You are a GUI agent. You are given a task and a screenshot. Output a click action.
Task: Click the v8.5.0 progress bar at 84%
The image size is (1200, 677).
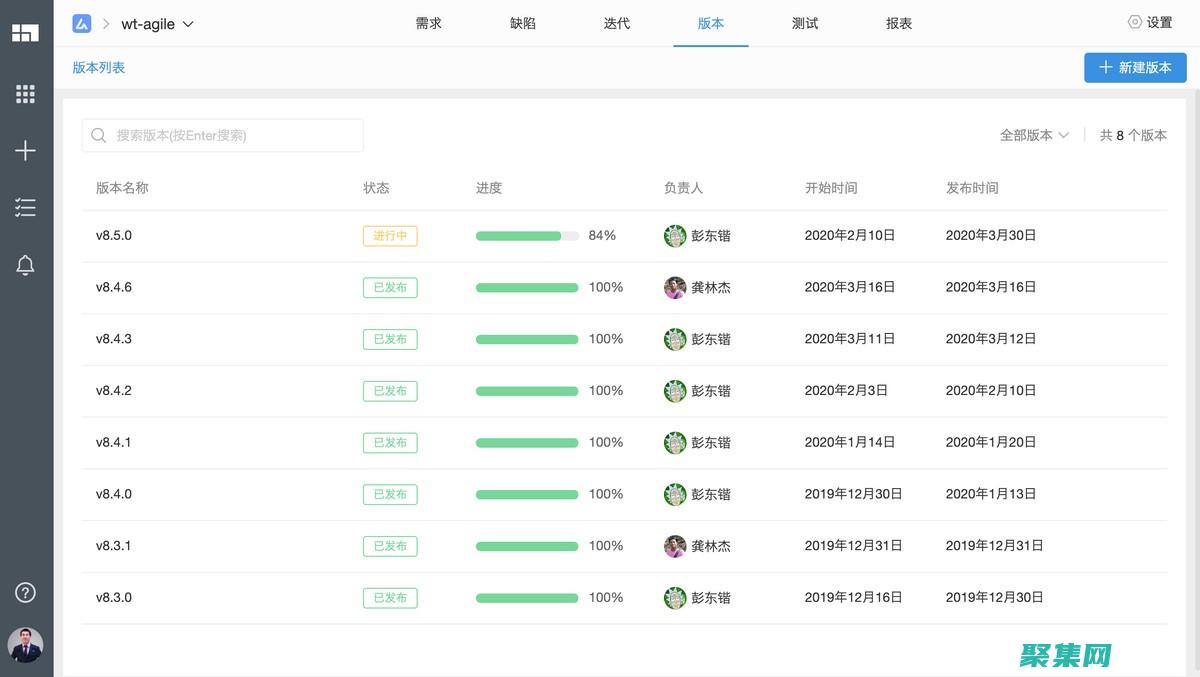click(x=527, y=236)
